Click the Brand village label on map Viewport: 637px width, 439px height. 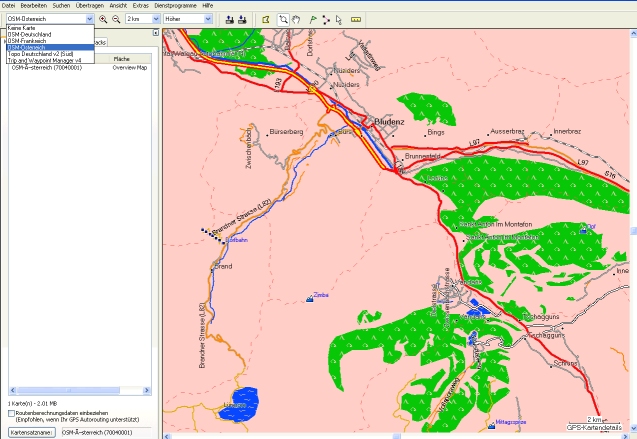point(223,266)
